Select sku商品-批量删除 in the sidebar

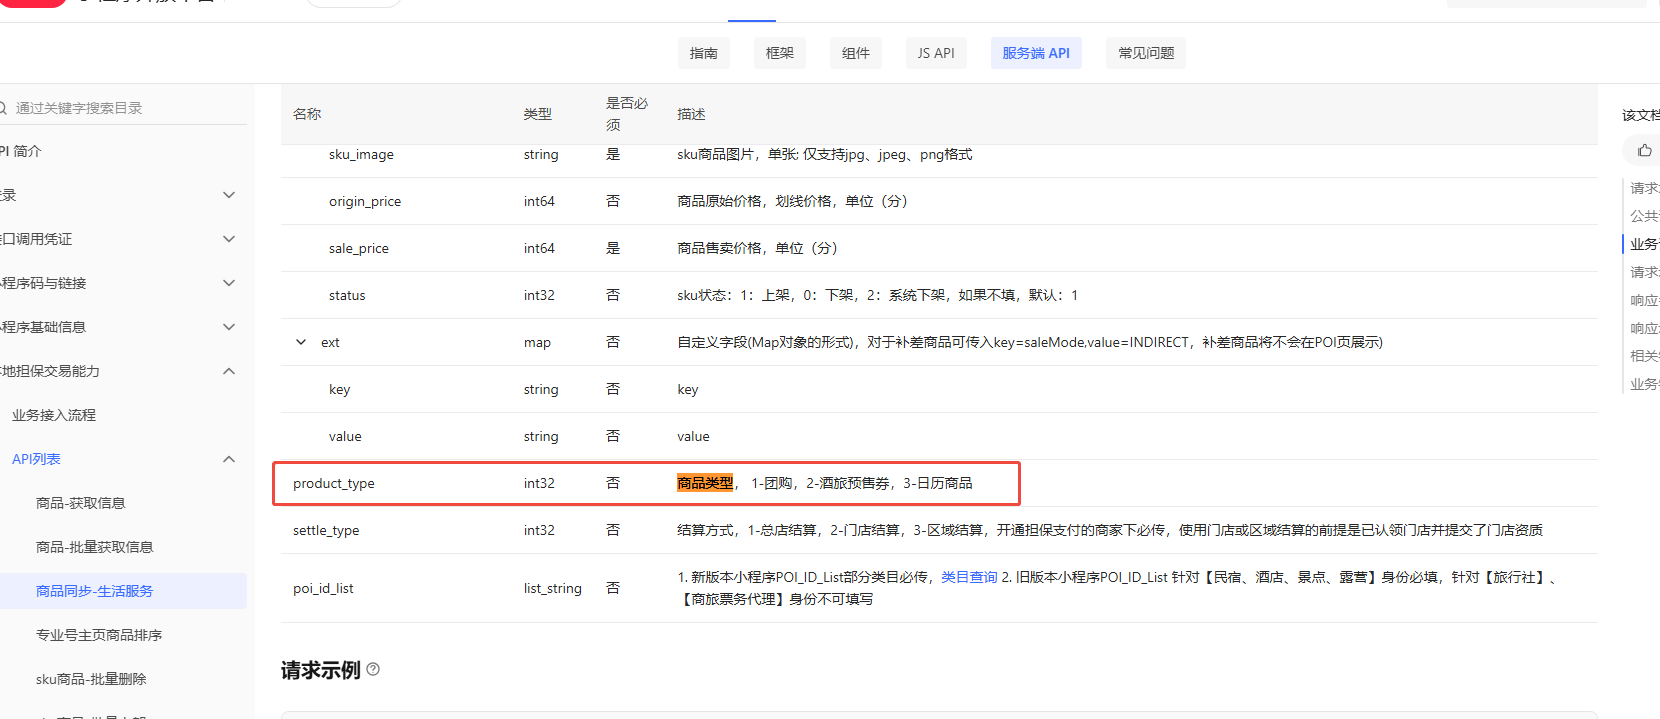[90, 679]
